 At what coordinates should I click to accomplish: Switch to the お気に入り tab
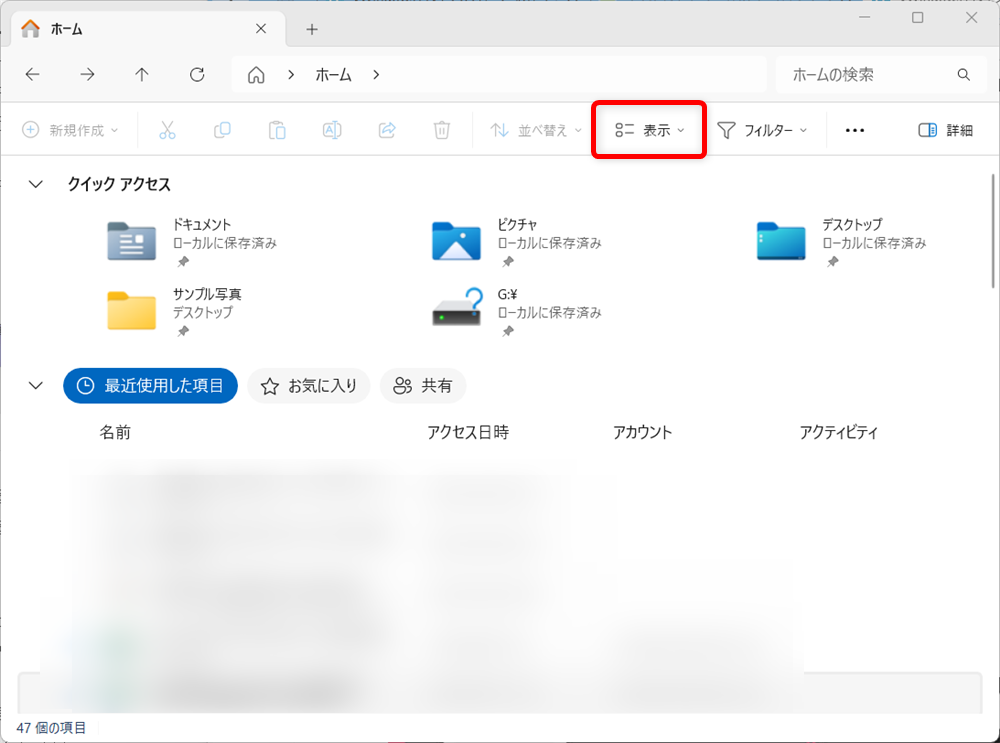[308, 386]
